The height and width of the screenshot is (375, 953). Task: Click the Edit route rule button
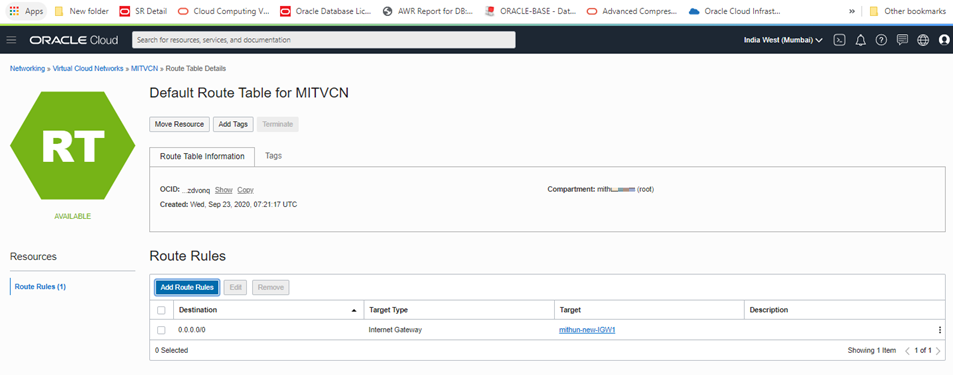[x=235, y=287]
